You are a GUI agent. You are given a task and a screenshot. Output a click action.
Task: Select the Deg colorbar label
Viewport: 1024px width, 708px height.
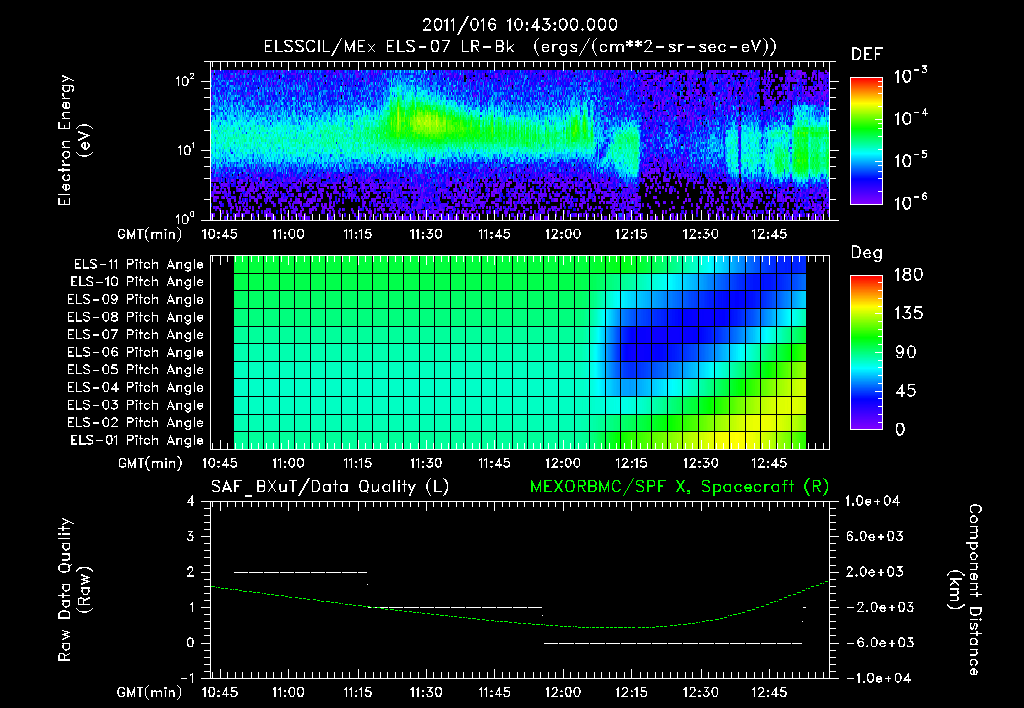click(867, 253)
